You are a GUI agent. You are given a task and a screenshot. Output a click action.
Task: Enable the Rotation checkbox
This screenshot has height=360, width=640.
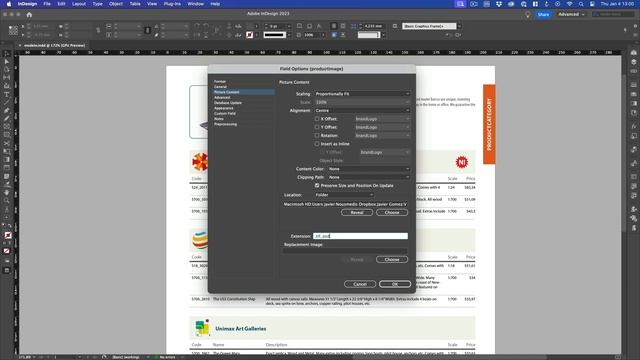click(317, 135)
